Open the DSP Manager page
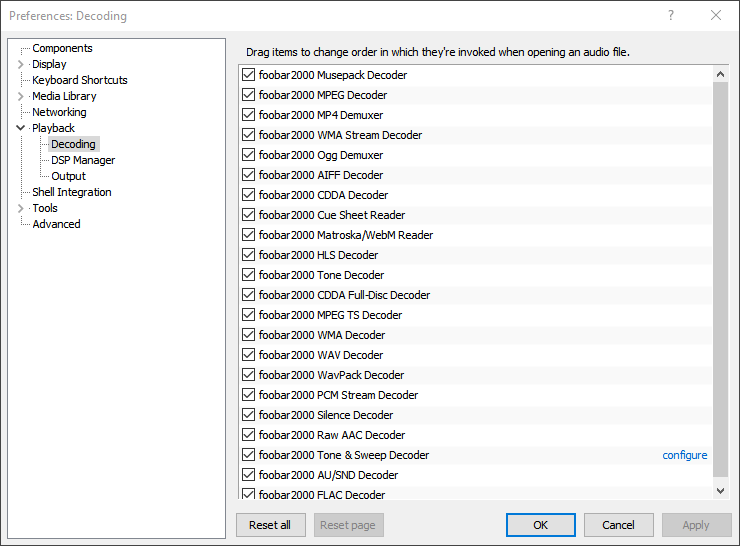The image size is (740, 546). tap(83, 160)
